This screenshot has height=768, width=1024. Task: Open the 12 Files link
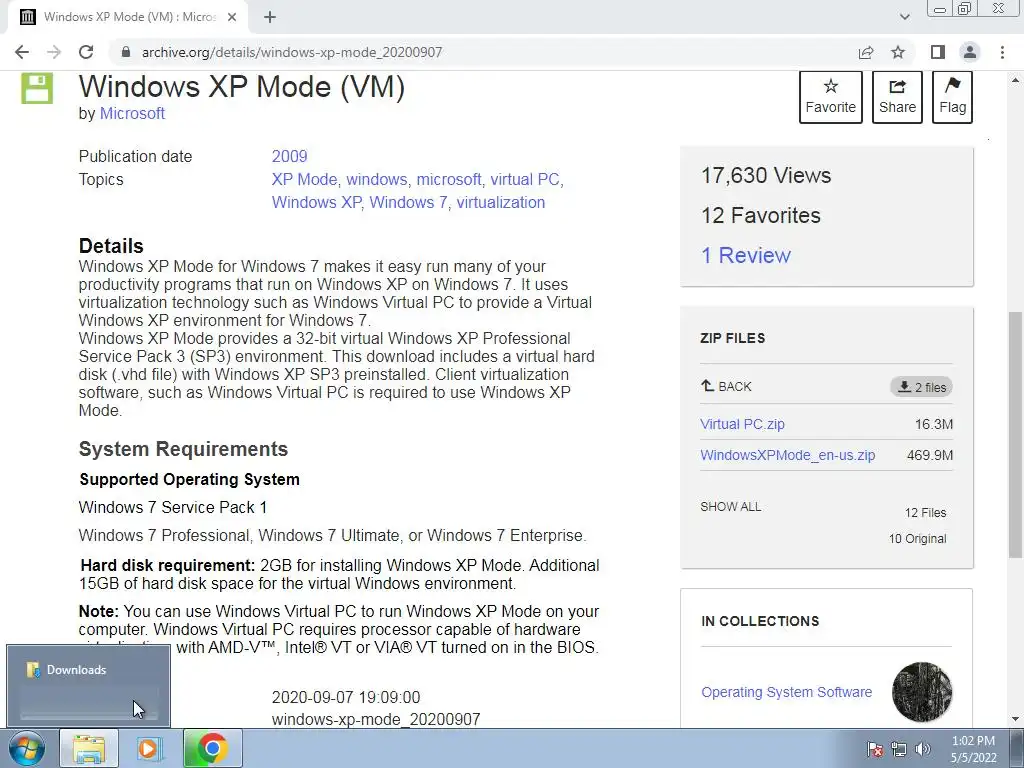point(925,513)
